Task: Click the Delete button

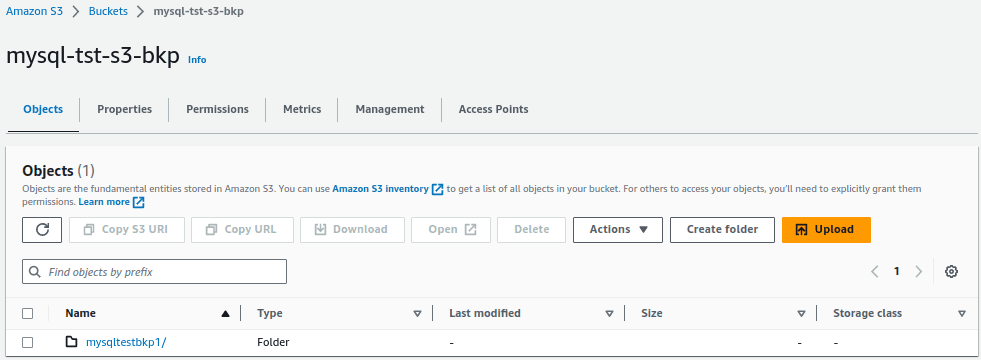Action: pyautogui.click(x=531, y=230)
